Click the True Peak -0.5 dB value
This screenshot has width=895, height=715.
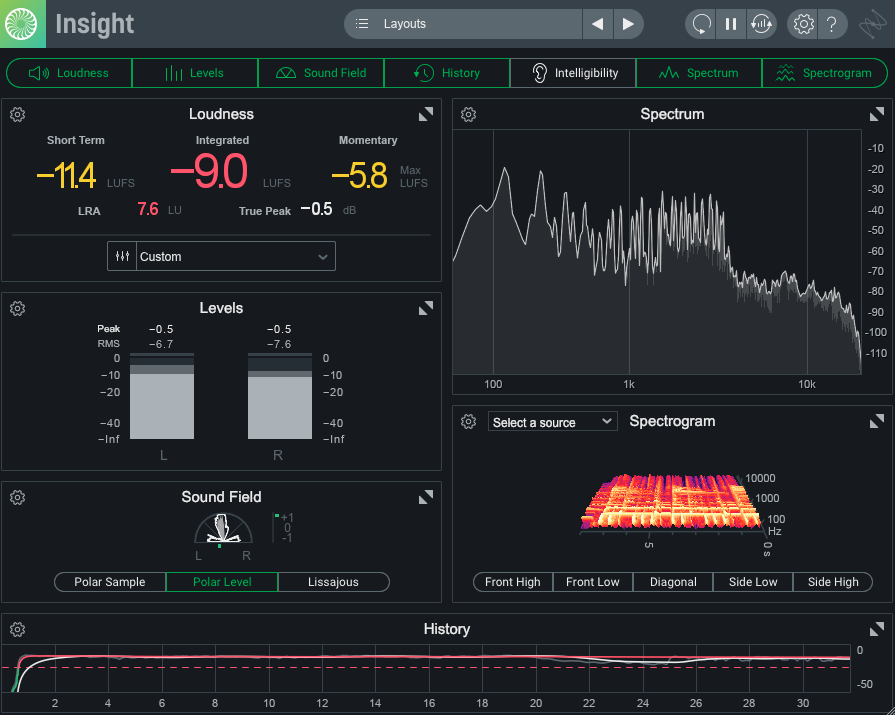[317, 209]
